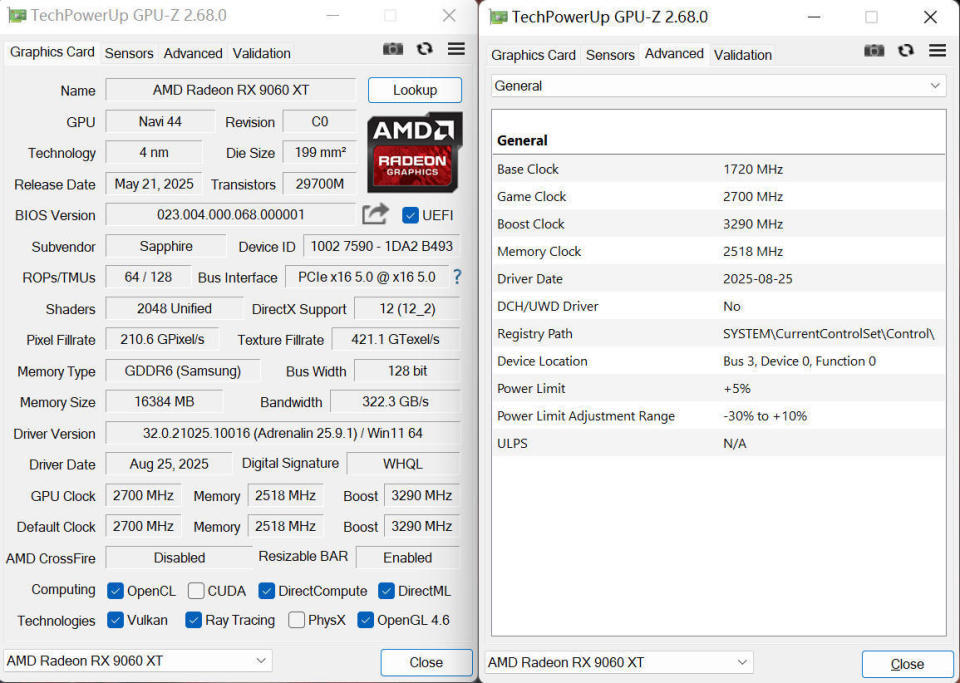960x683 pixels.
Task: Open Validation tab in left window
Action: click(x=261, y=53)
